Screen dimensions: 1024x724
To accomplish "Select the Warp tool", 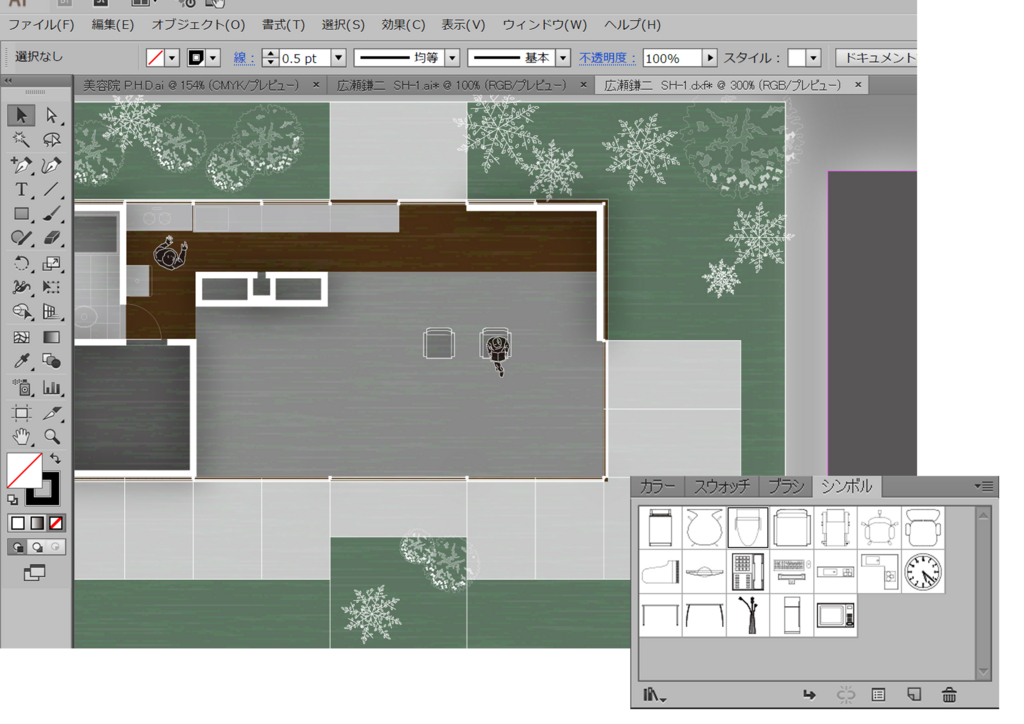I will pos(21,287).
